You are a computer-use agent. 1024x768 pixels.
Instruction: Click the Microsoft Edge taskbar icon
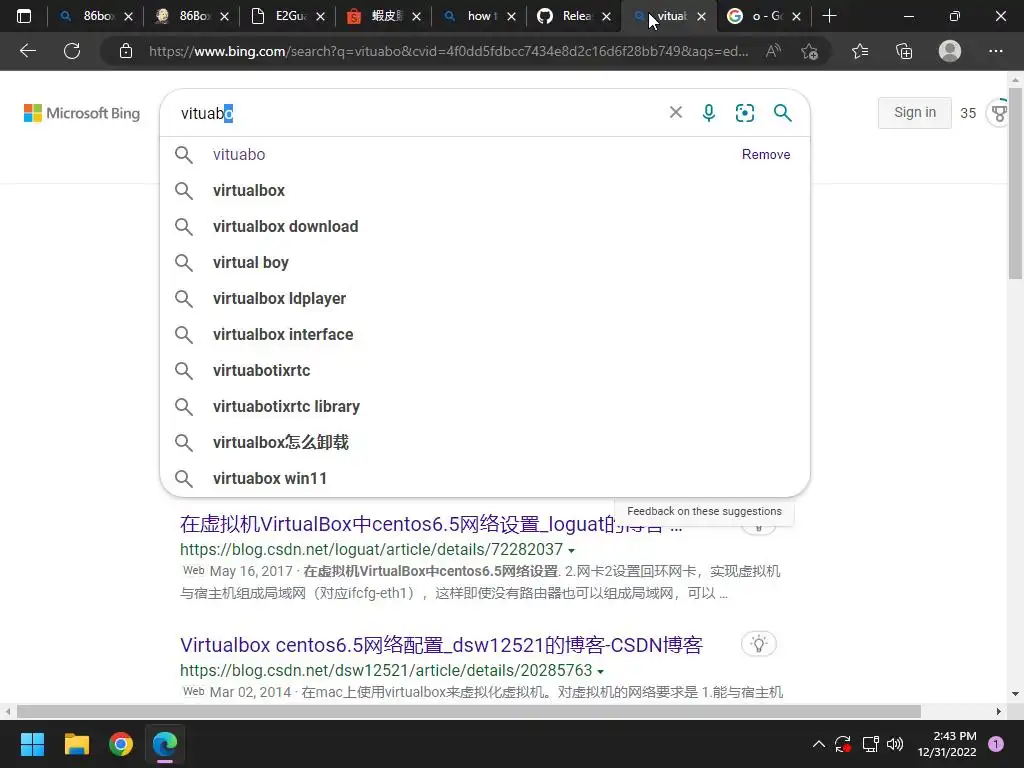(165, 744)
